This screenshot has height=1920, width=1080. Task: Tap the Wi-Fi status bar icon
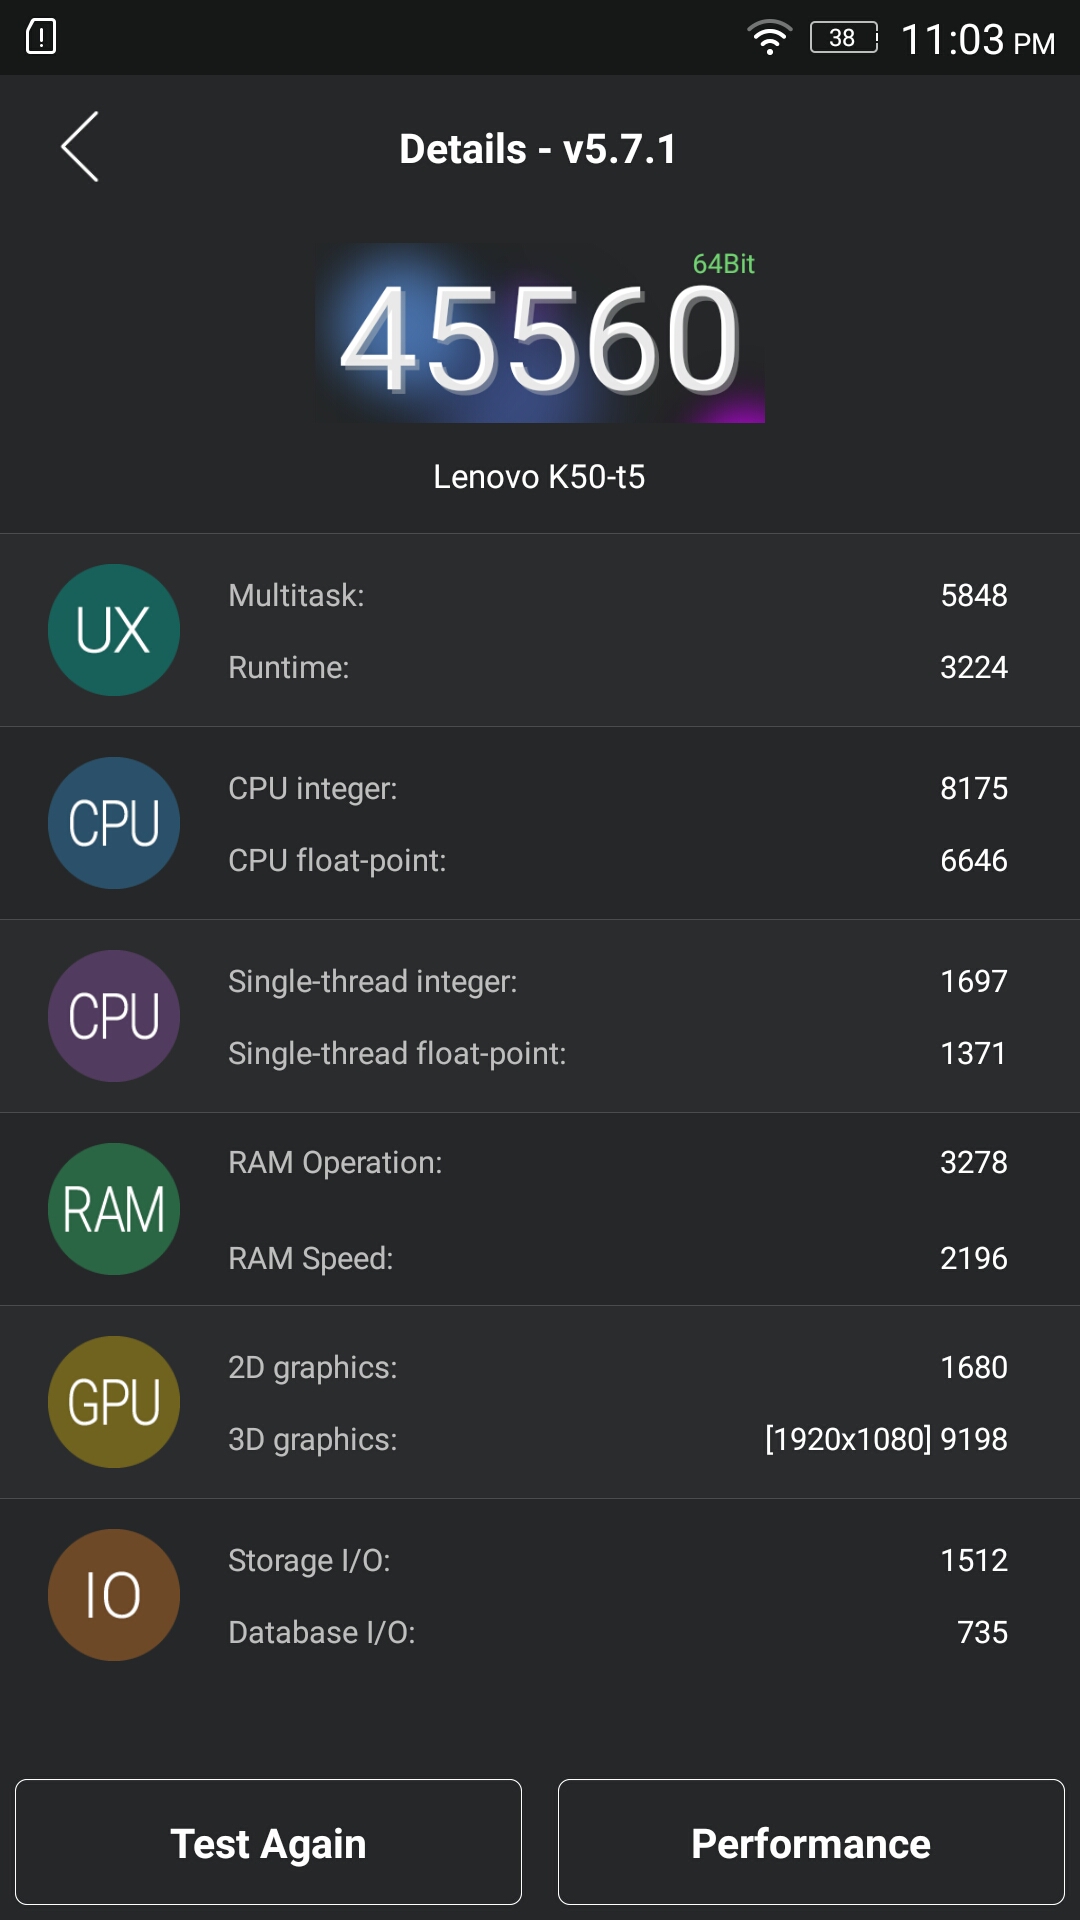pyautogui.click(x=769, y=38)
